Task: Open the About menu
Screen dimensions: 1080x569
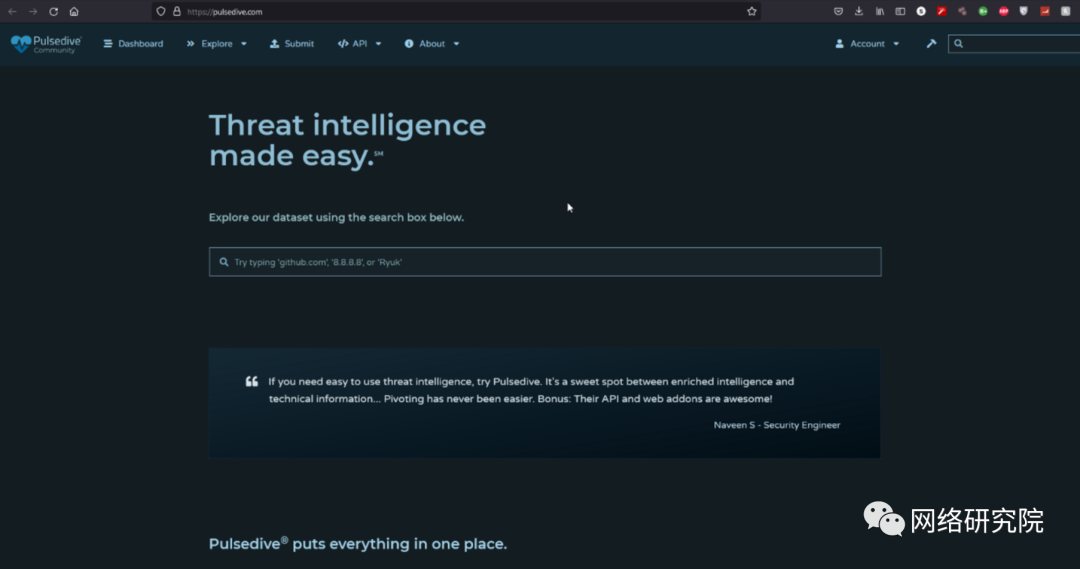Action: tap(432, 43)
